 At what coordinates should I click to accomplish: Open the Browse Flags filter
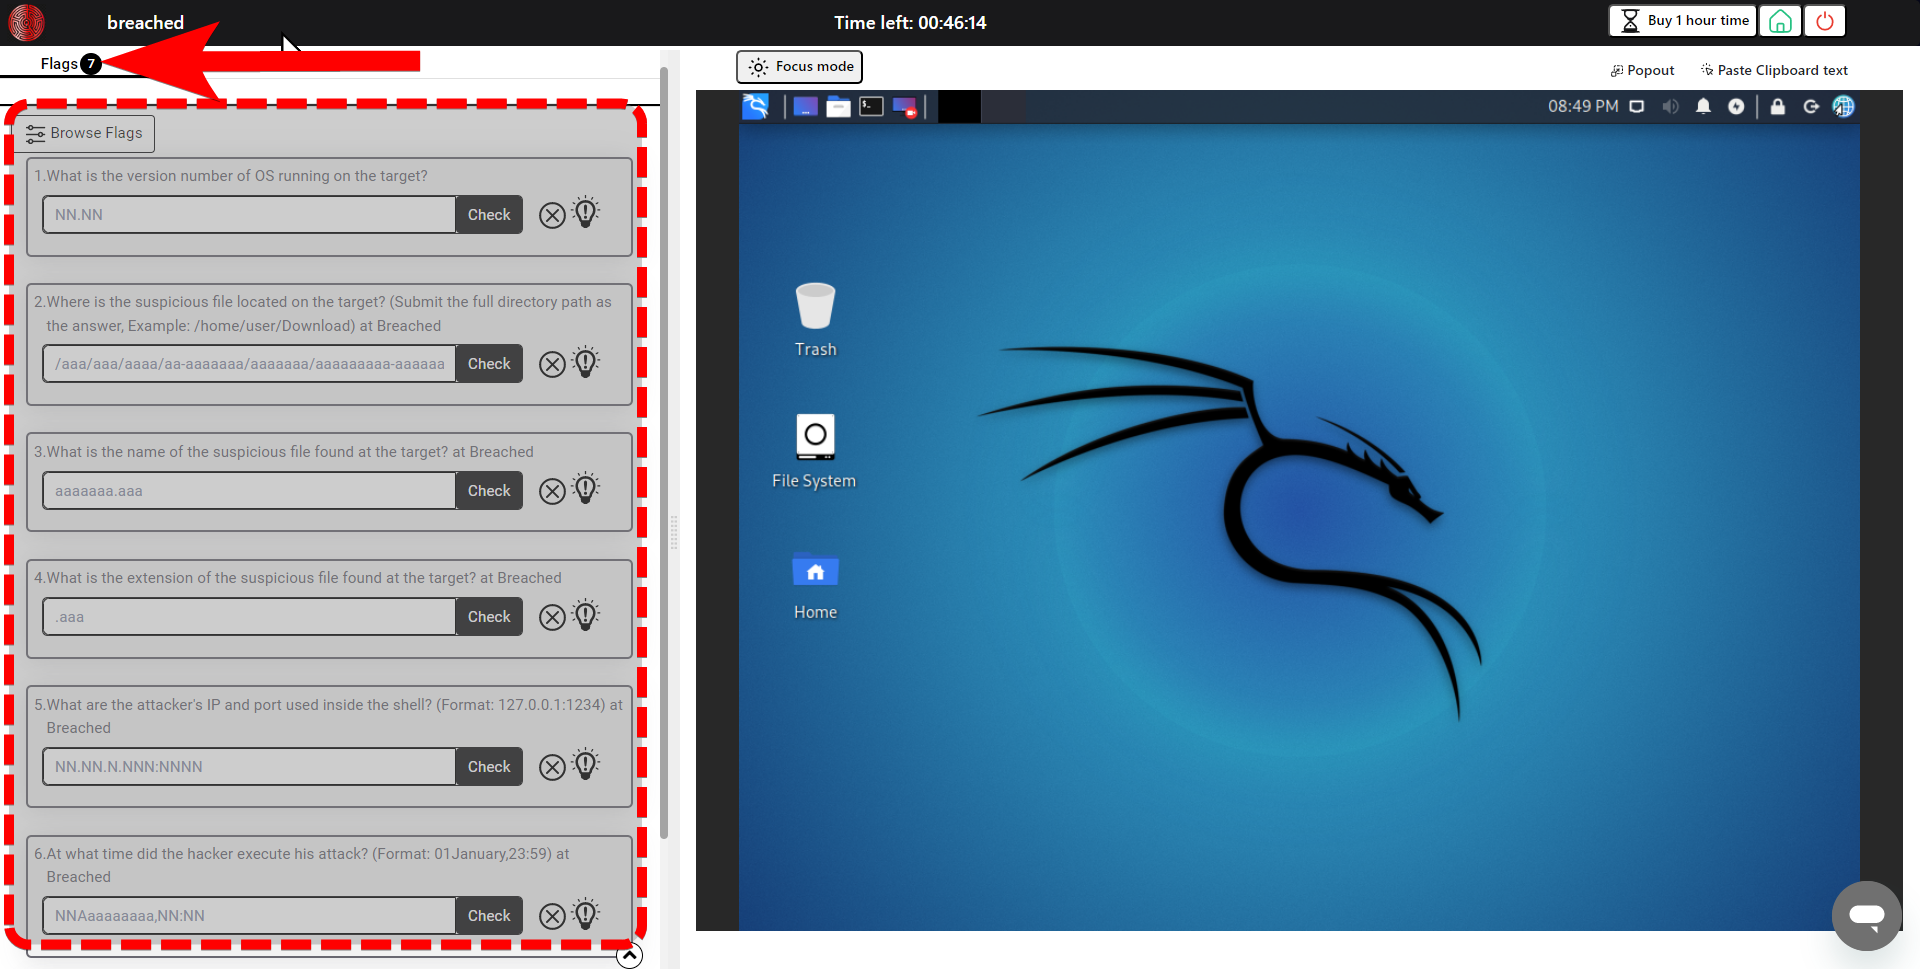click(85, 133)
